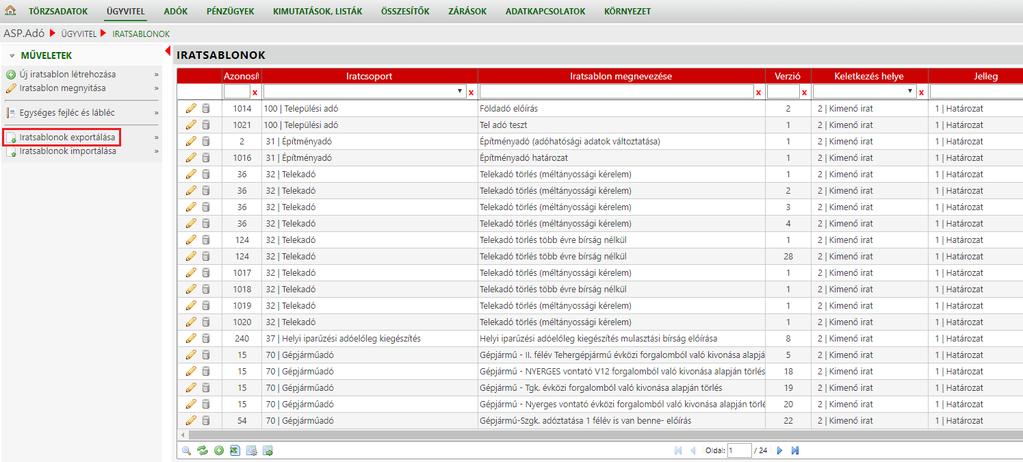
Task: Clear the Keletkezés helye filter red X
Action: coord(921,93)
